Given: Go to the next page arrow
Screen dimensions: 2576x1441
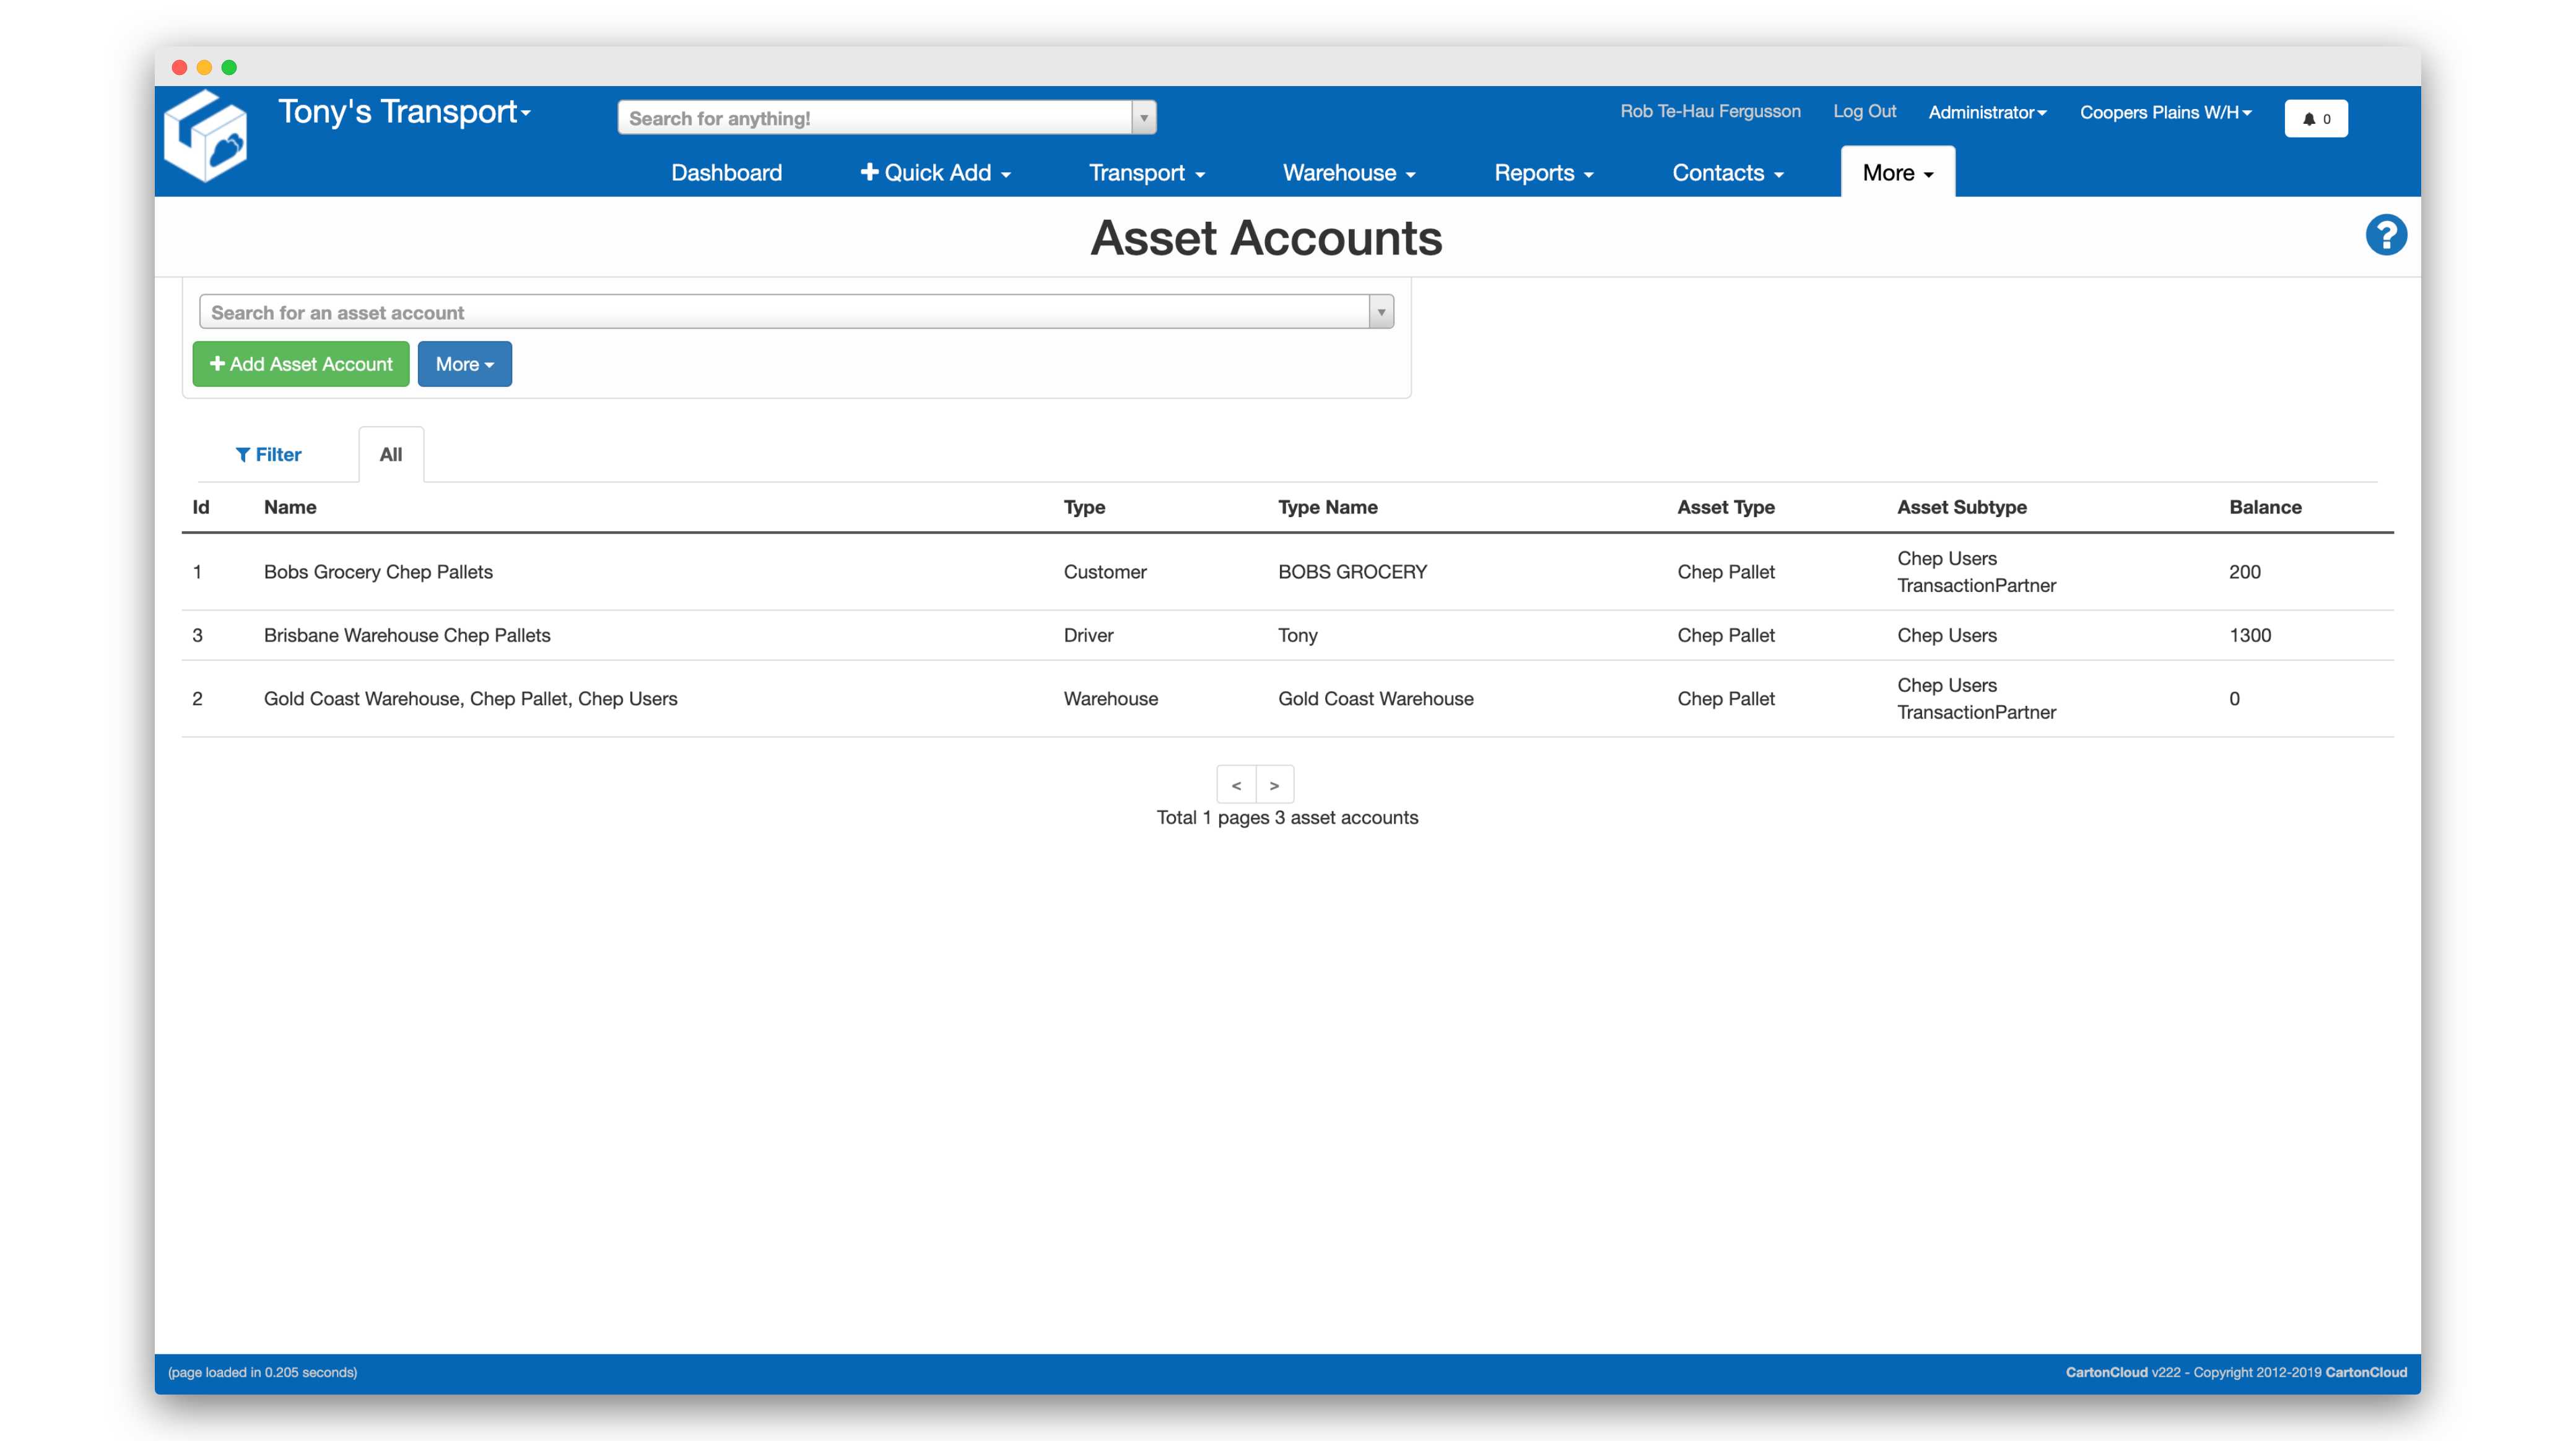Looking at the screenshot, I should click(1274, 785).
